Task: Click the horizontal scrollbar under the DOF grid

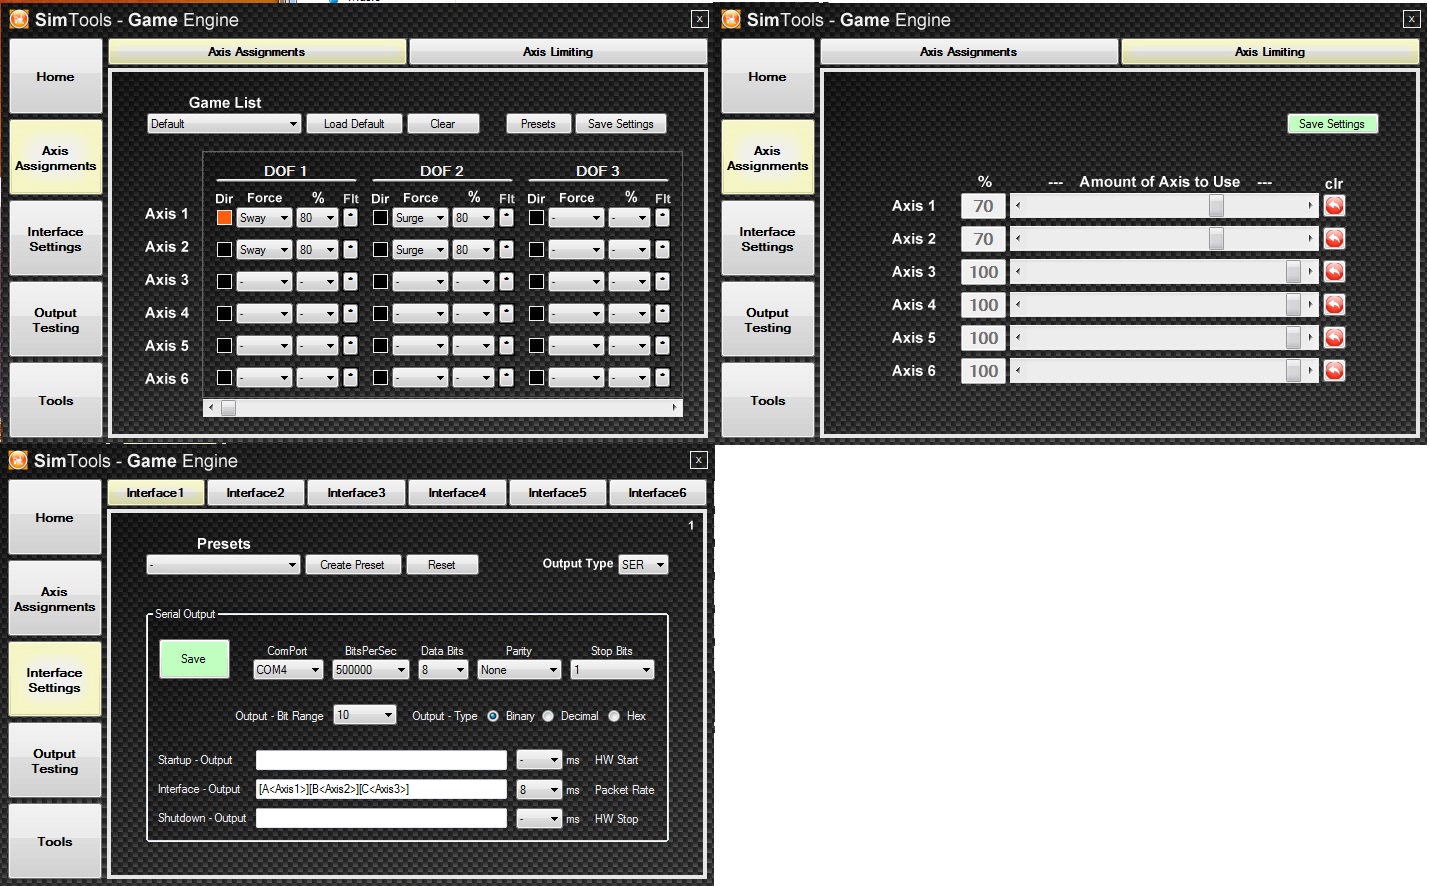Action: pyautogui.click(x=442, y=408)
